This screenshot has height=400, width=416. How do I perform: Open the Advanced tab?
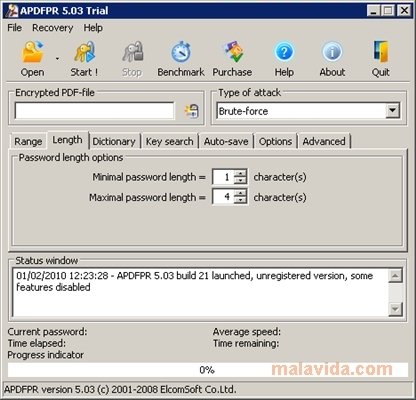click(x=324, y=141)
